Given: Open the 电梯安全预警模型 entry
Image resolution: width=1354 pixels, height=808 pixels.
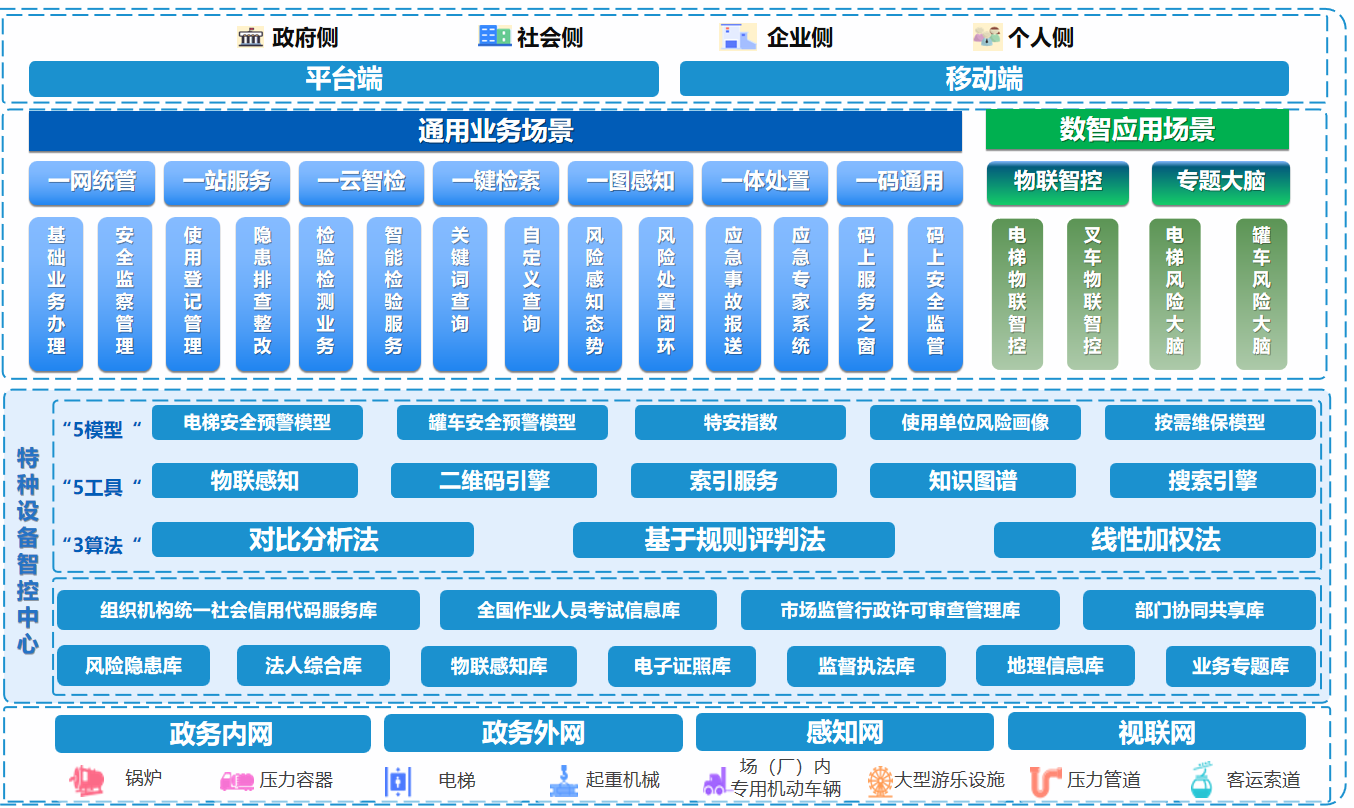Looking at the screenshot, I should pyautogui.click(x=256, y=422).
